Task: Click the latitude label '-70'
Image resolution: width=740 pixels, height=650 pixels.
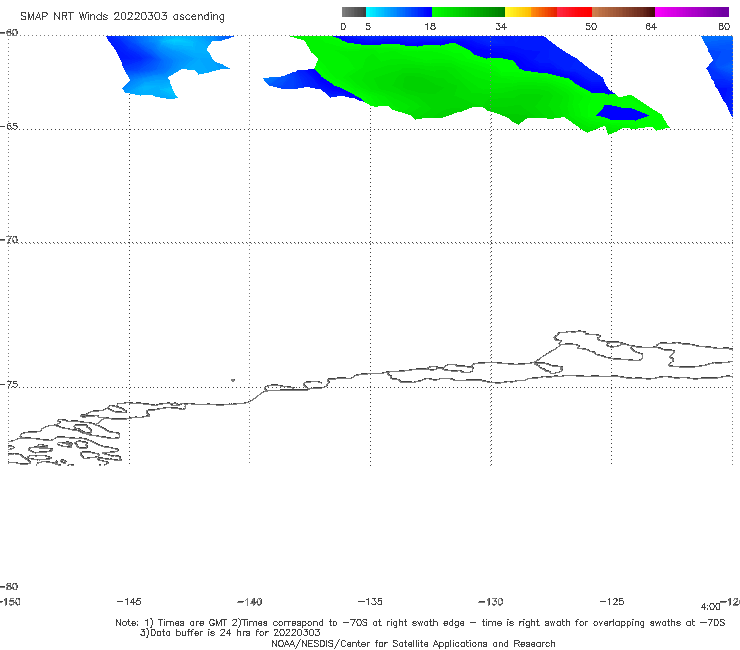Action: tap(9, 239)
